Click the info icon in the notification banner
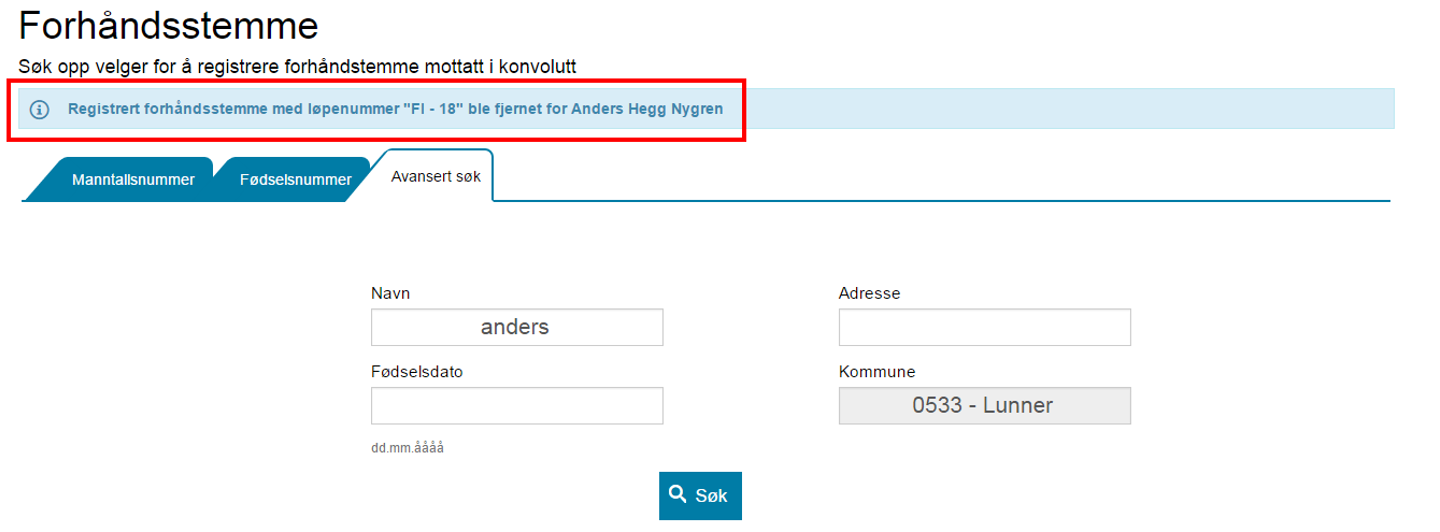 (x=40, y=109)
